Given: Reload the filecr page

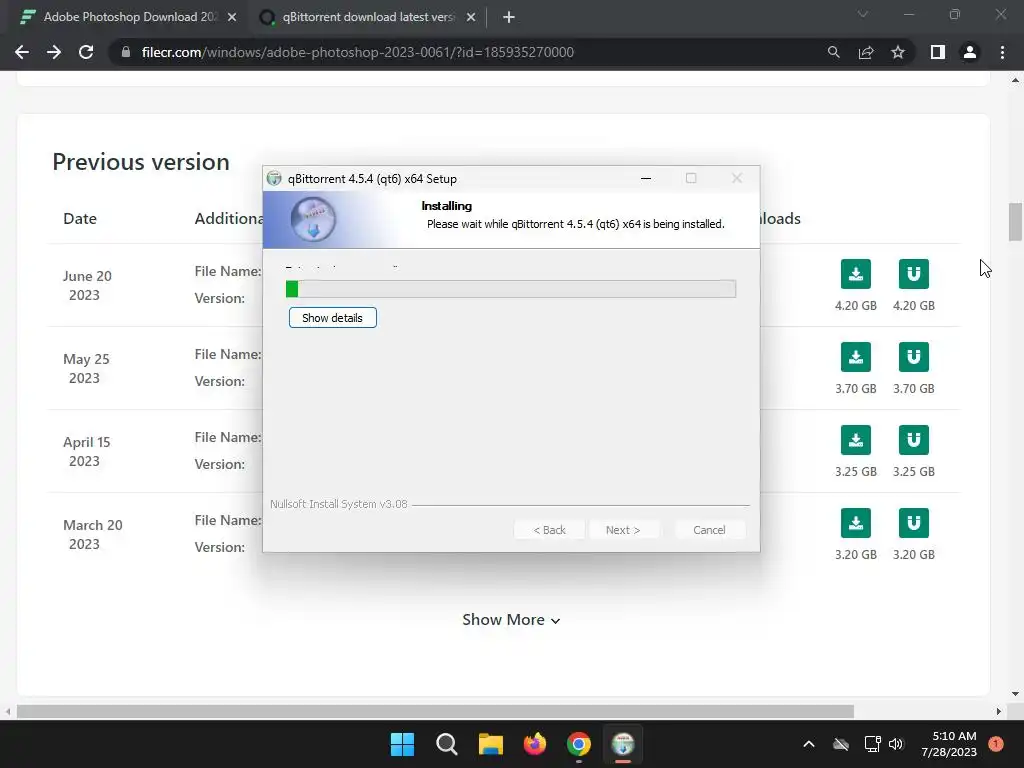Looking at the screenshot, I should click(x=86, y=52).
